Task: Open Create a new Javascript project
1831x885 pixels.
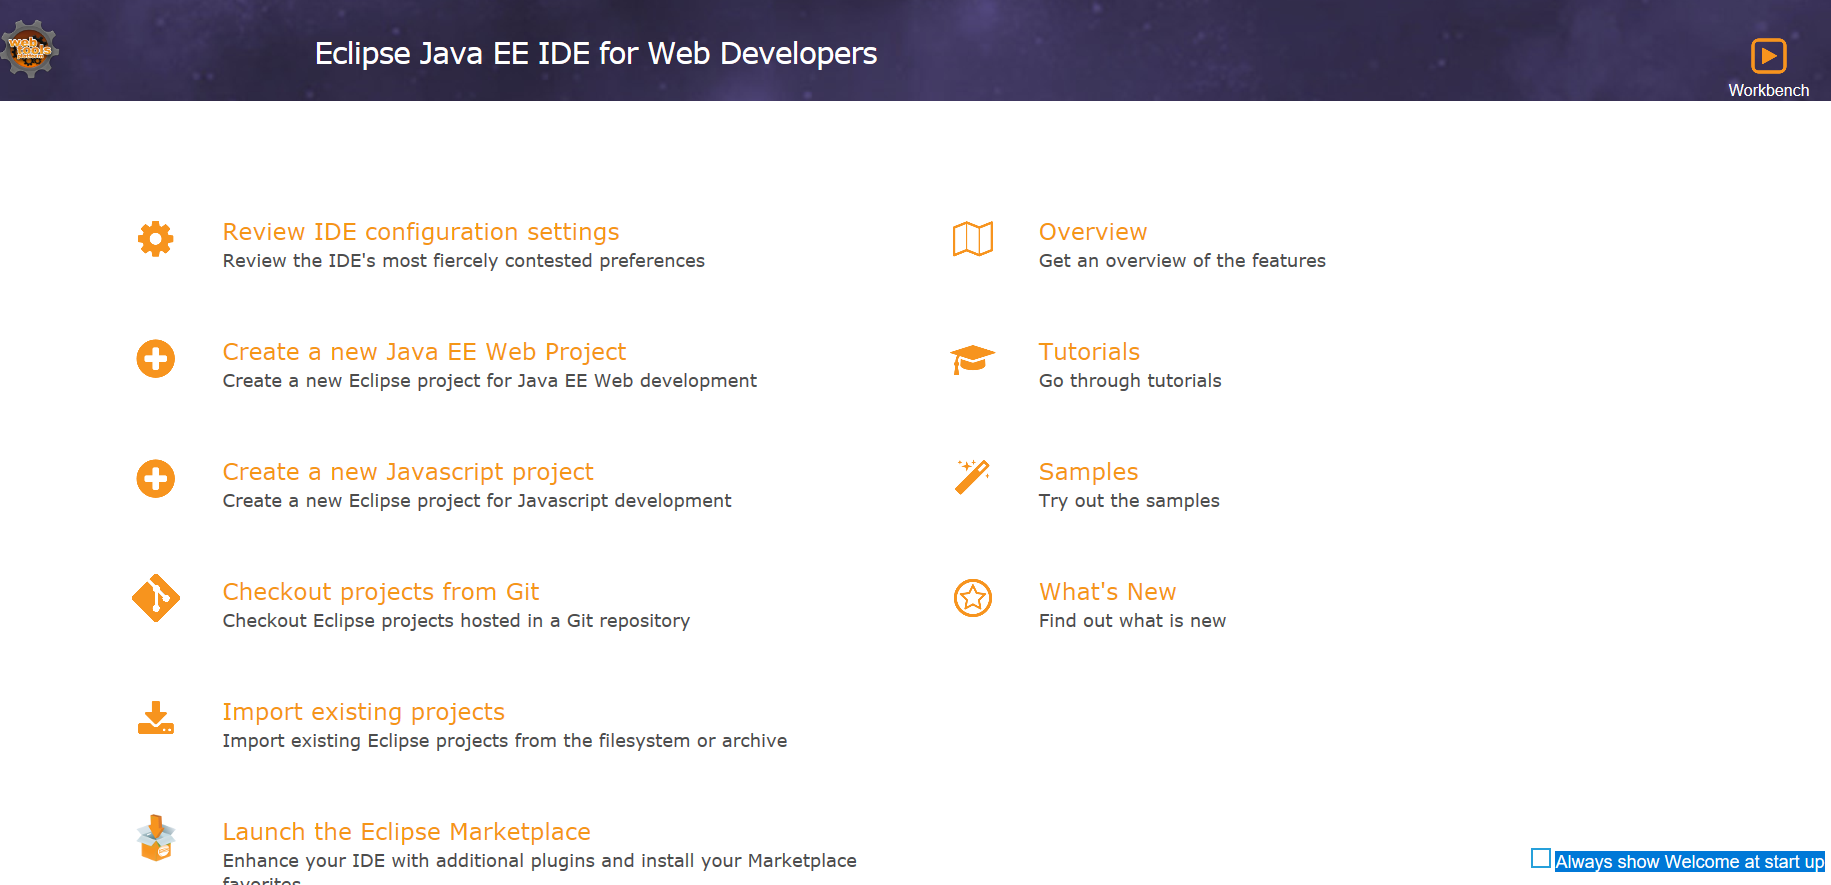Action: tap(408, 472)
